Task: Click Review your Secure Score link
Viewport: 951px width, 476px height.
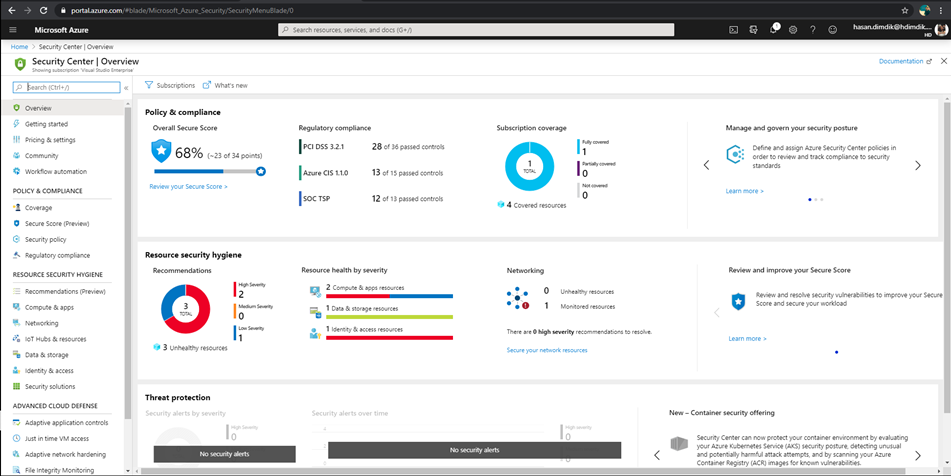Action: point(188,187)
